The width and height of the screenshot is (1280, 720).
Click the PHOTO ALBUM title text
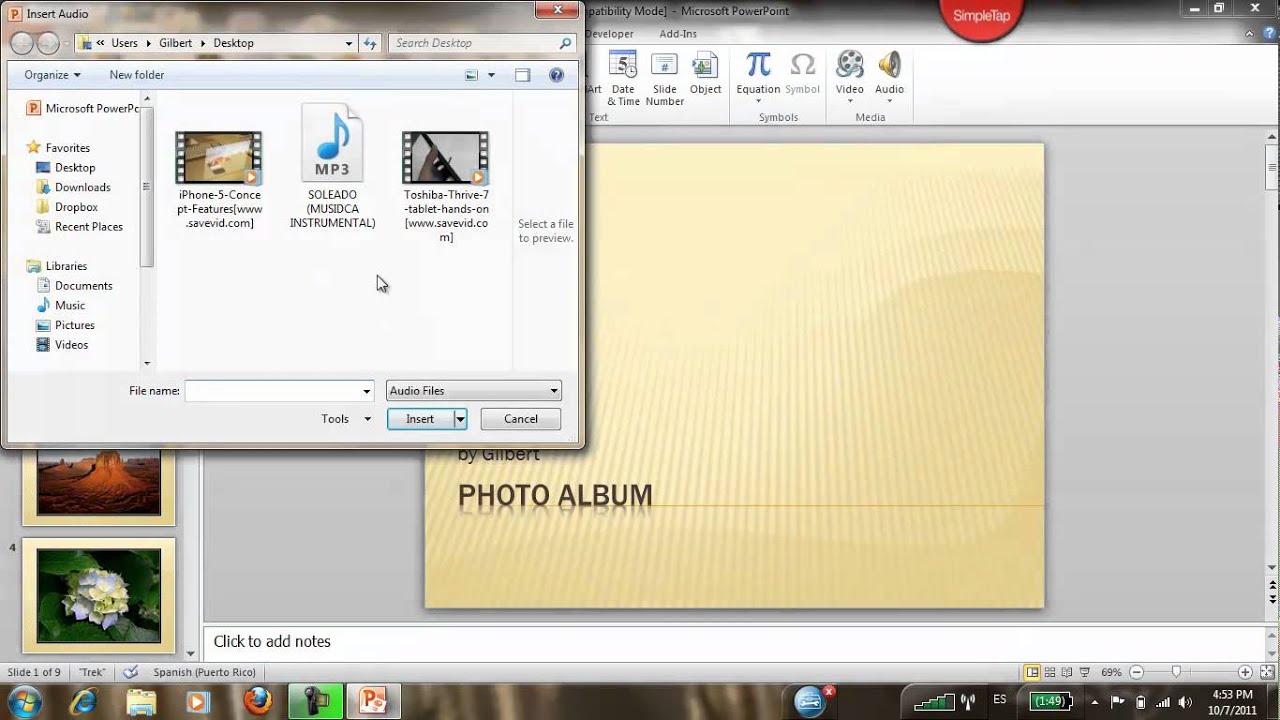[x=555, y=496]
